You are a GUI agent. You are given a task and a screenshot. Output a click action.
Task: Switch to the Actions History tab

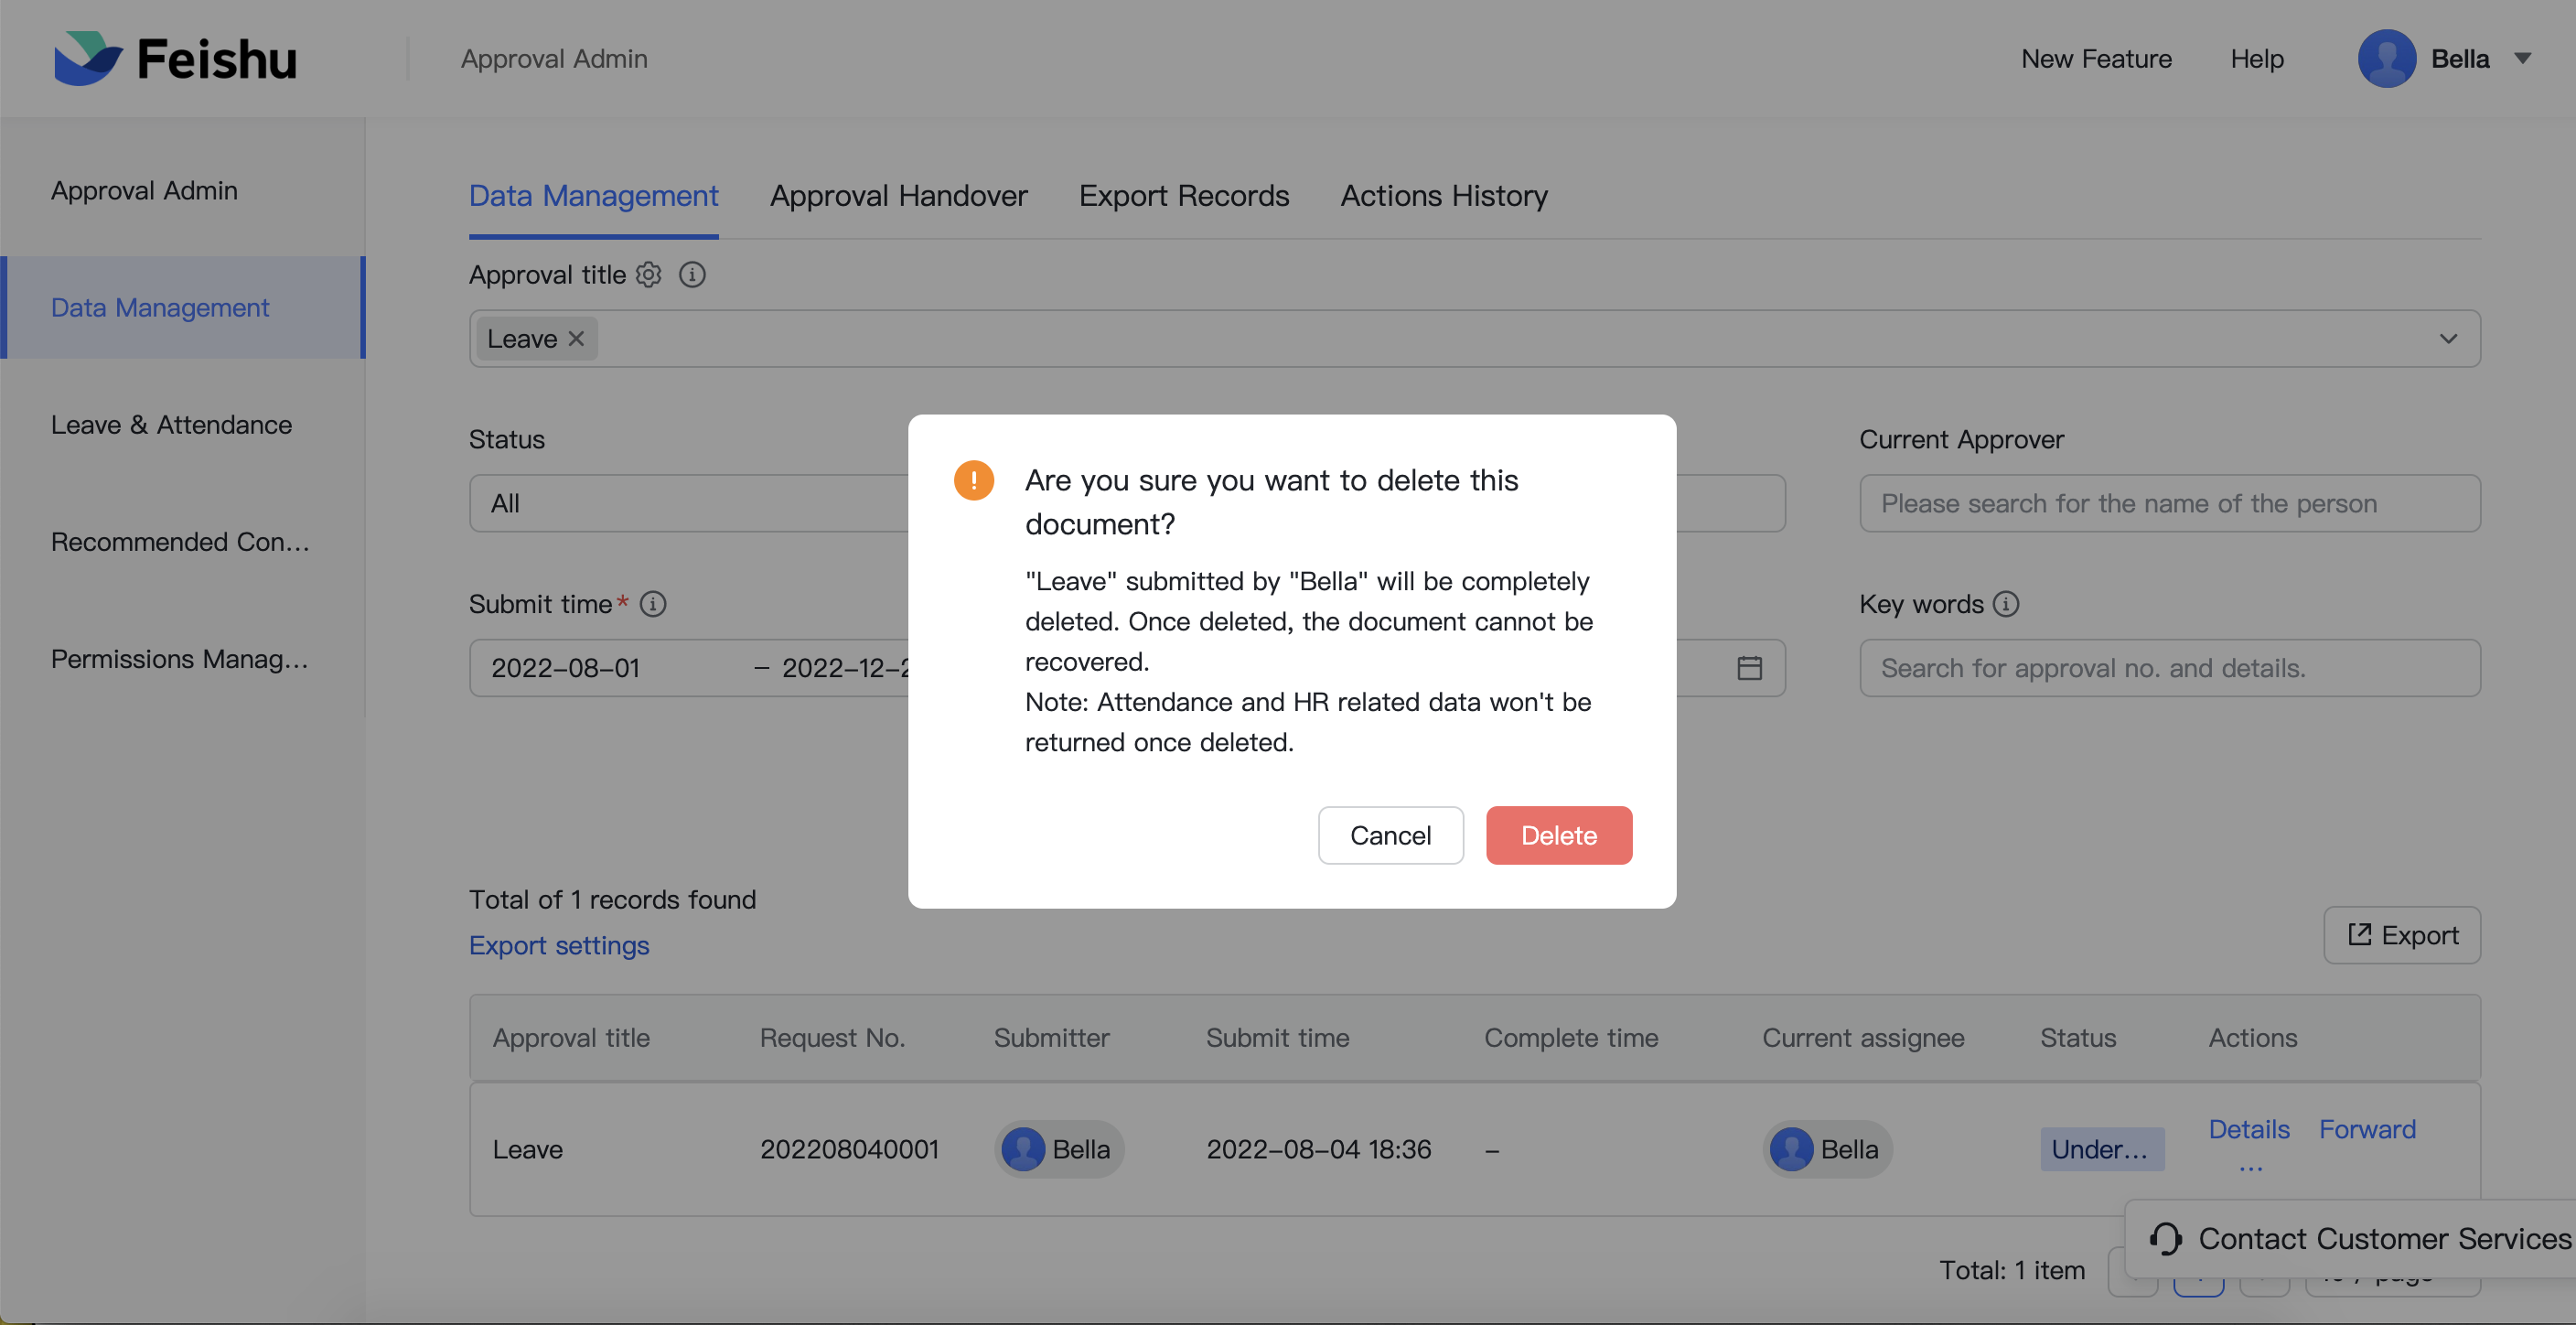point(1443,196)
